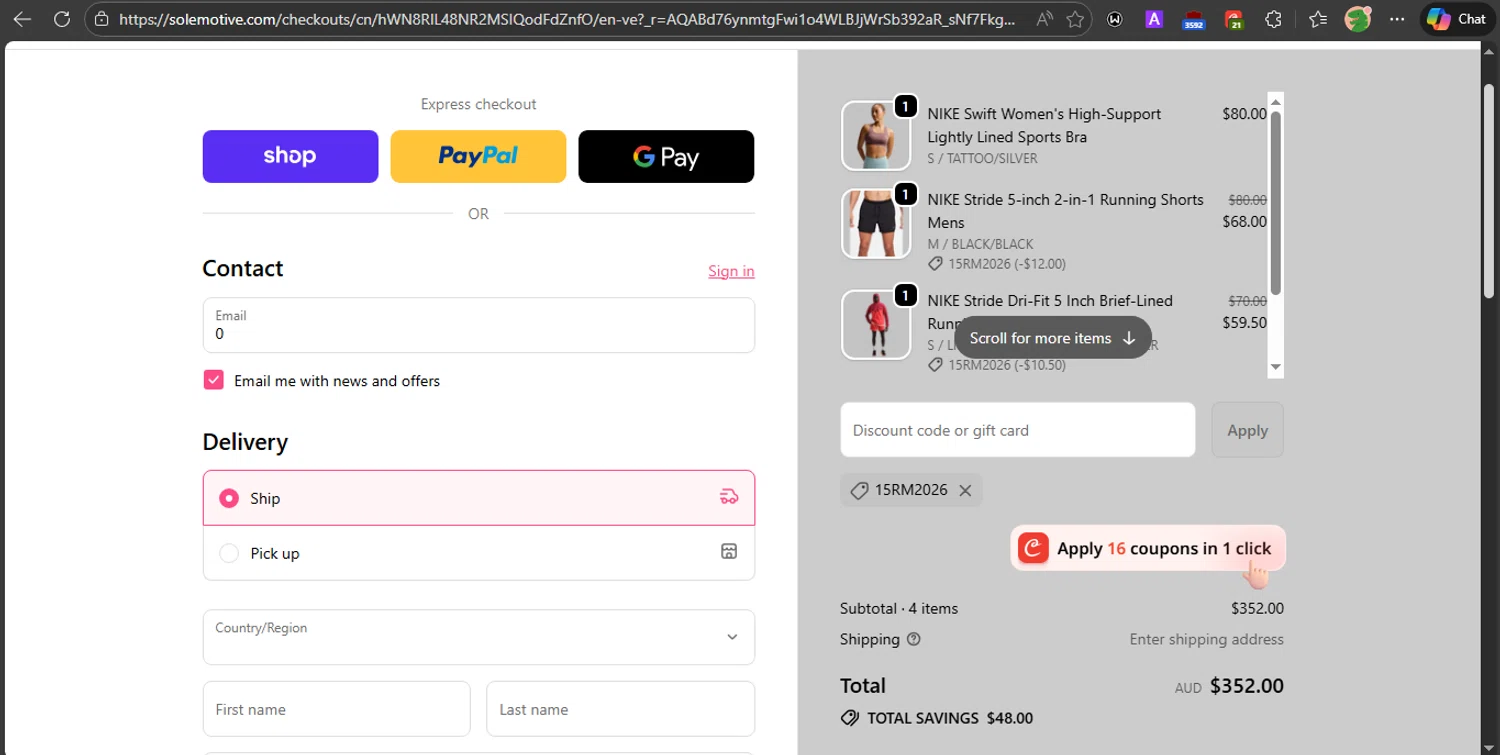The width and height of the screenshot is (1500, 755).
Task: Click the Running Shorts product thumbnail
Action: 876,224
